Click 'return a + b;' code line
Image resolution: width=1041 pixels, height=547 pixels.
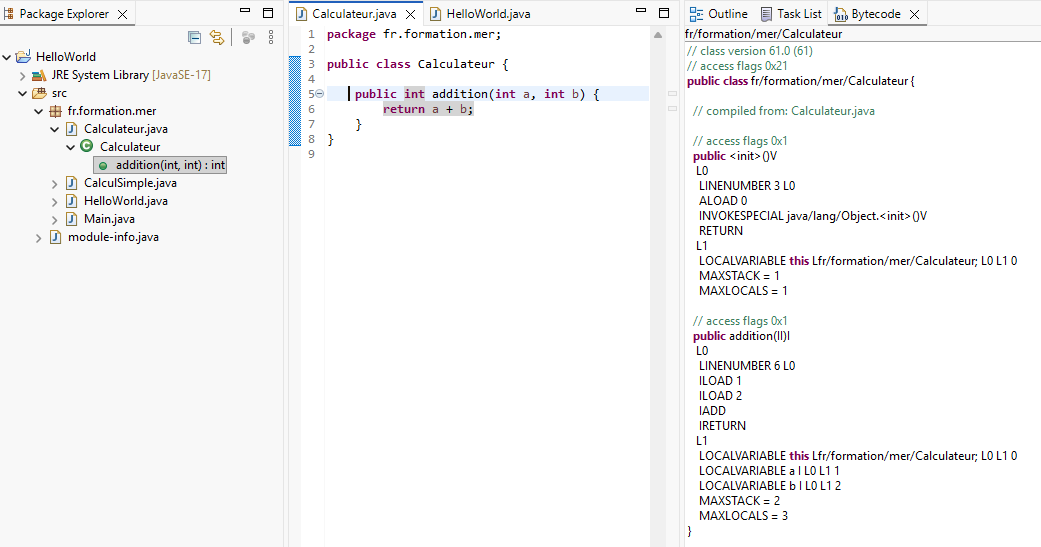tap(428, 110)
